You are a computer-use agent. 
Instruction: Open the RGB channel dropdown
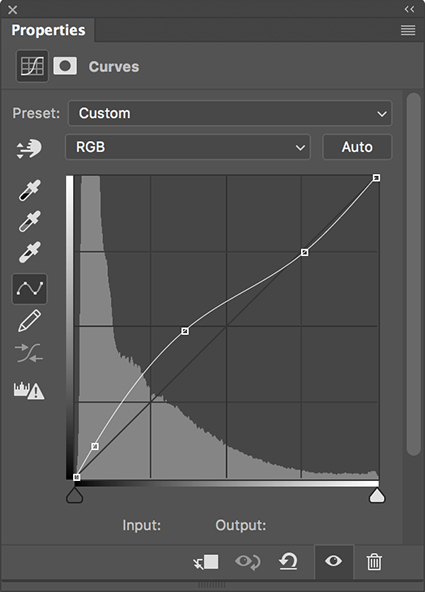[x=188, y=147]
